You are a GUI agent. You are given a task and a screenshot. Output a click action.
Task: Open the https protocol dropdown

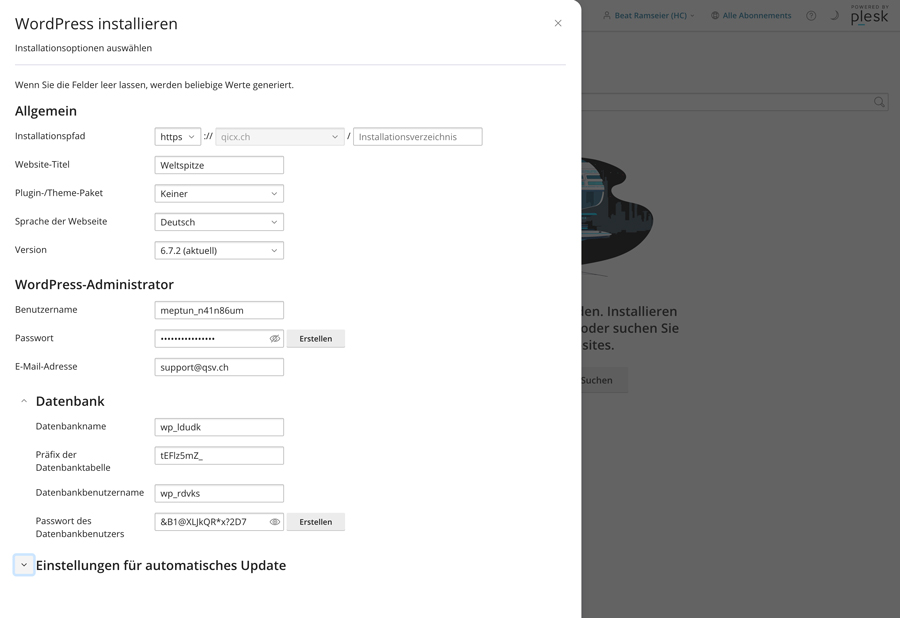[x=178, y=137]
